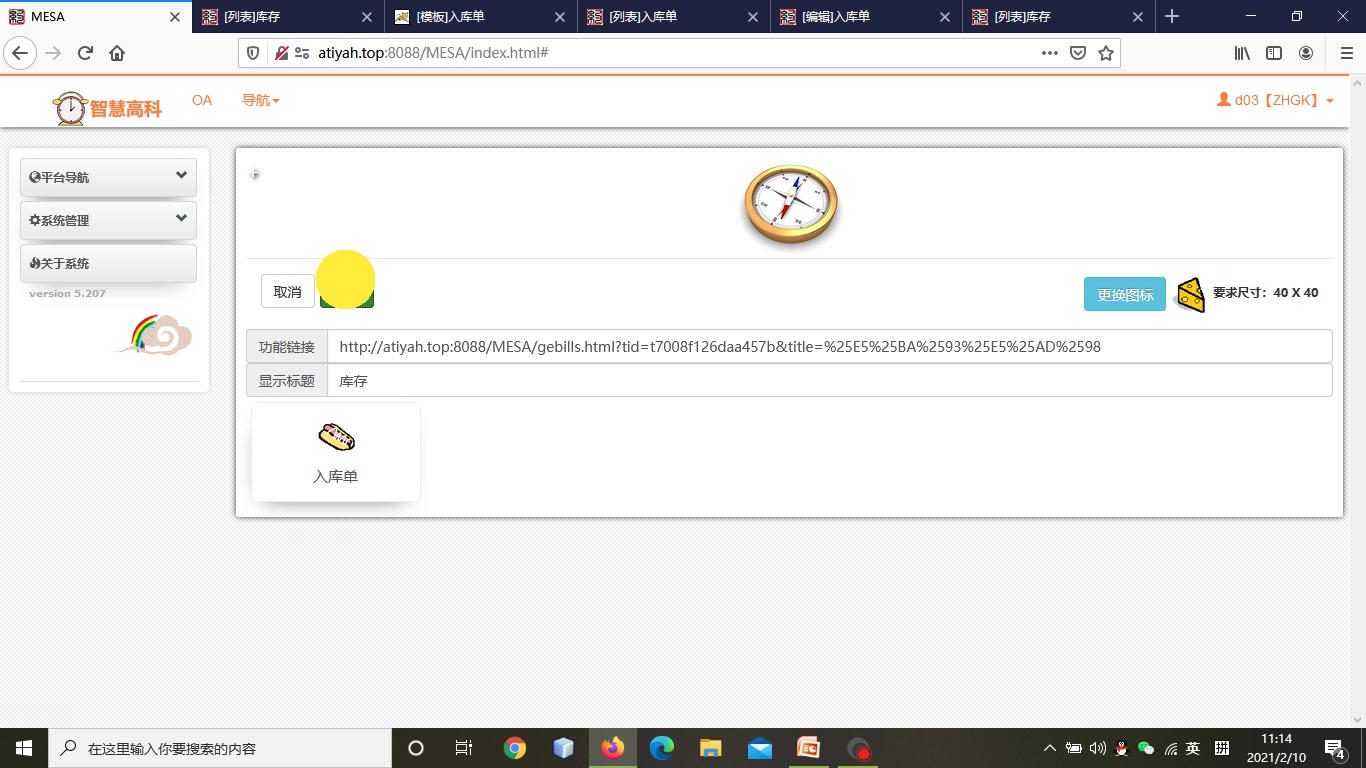Open tracking protection shield icon
This screenshot has height=768, width=1366.
(253, 53)
